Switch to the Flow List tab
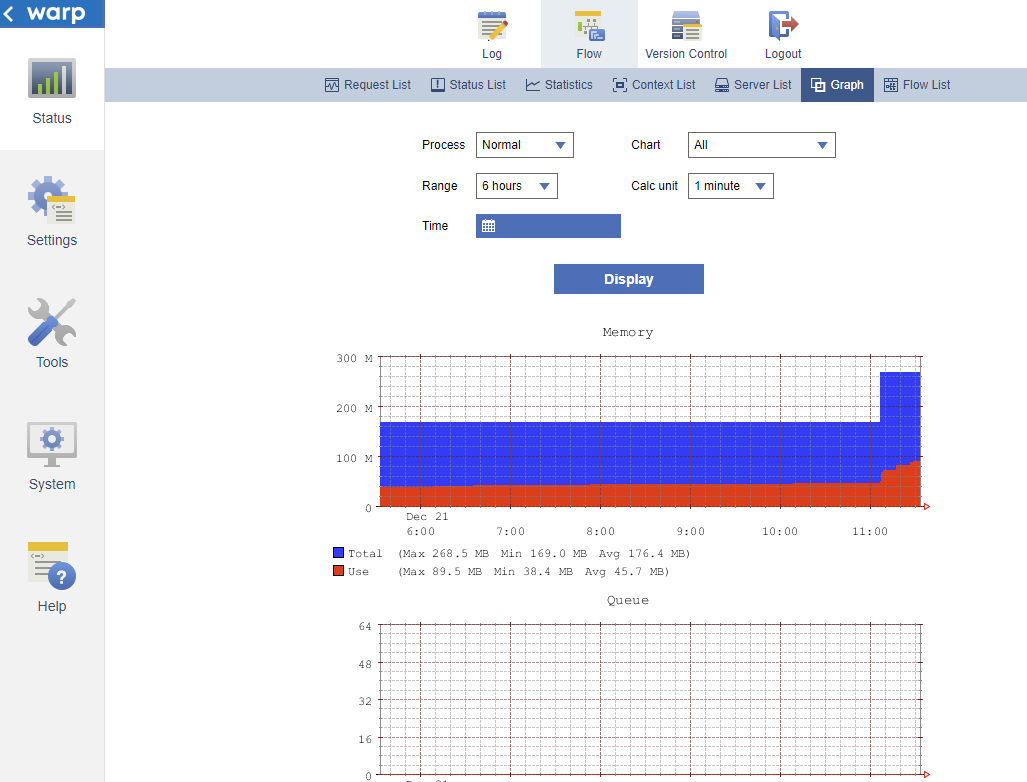Screen dimensions: 1027x782 [x=916, y=84]
